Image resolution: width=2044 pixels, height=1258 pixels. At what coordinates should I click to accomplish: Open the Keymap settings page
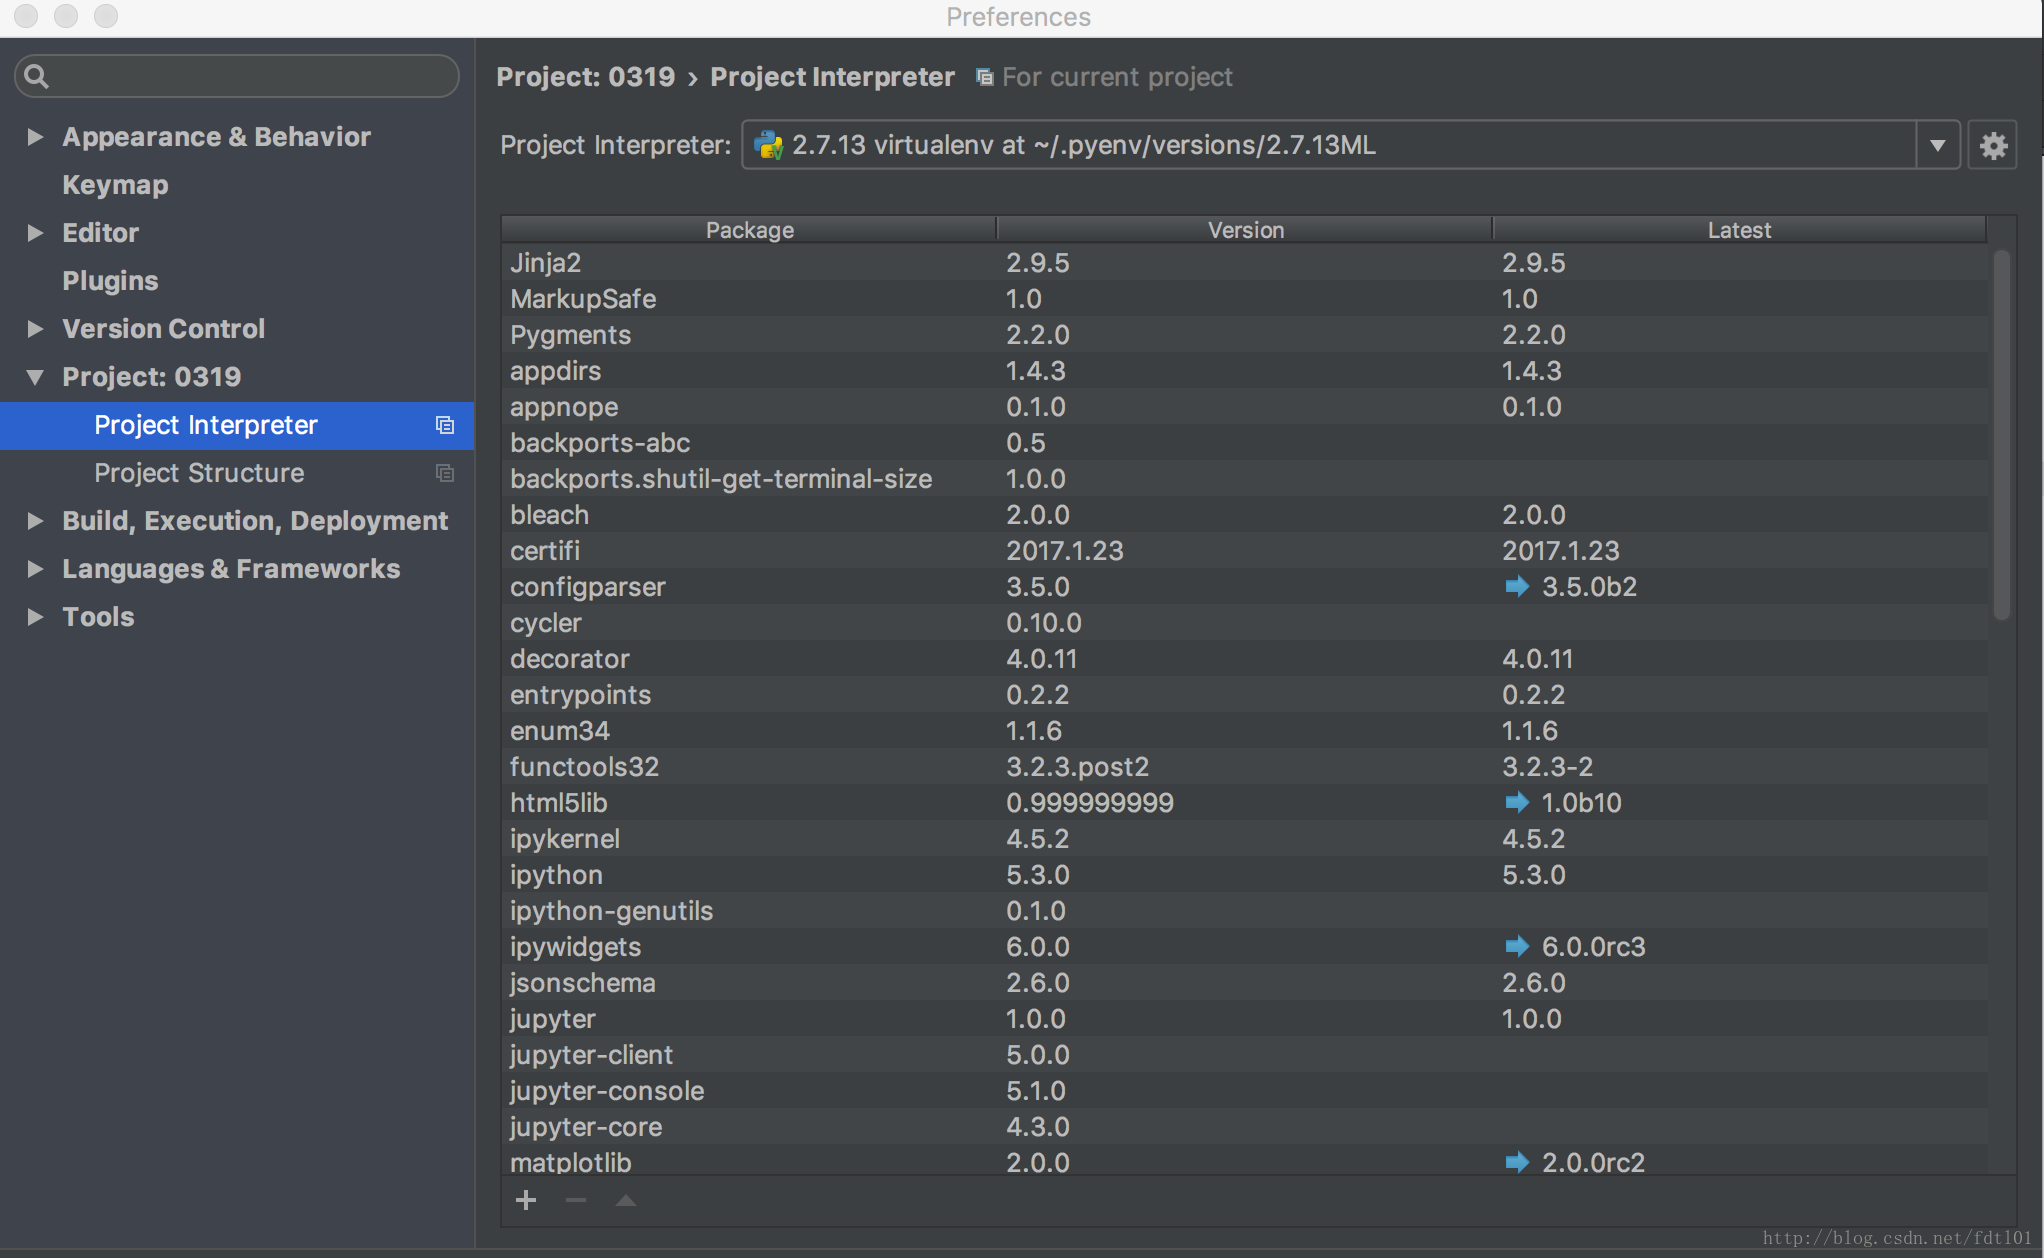pyautogui.click(x=115, y=185)
